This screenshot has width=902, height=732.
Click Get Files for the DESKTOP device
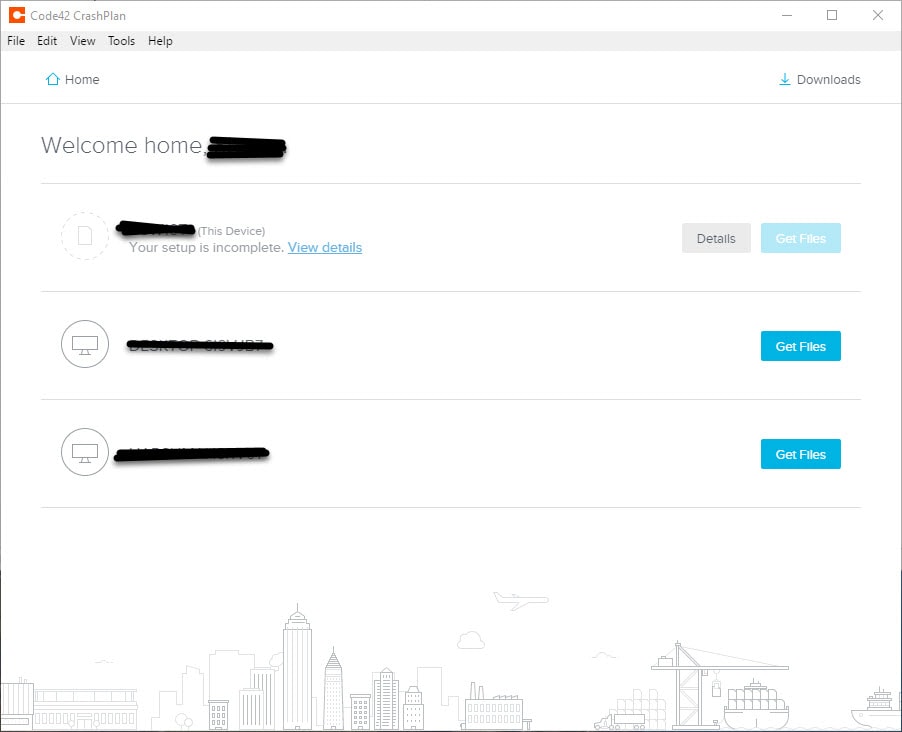[x=801, y=346]
